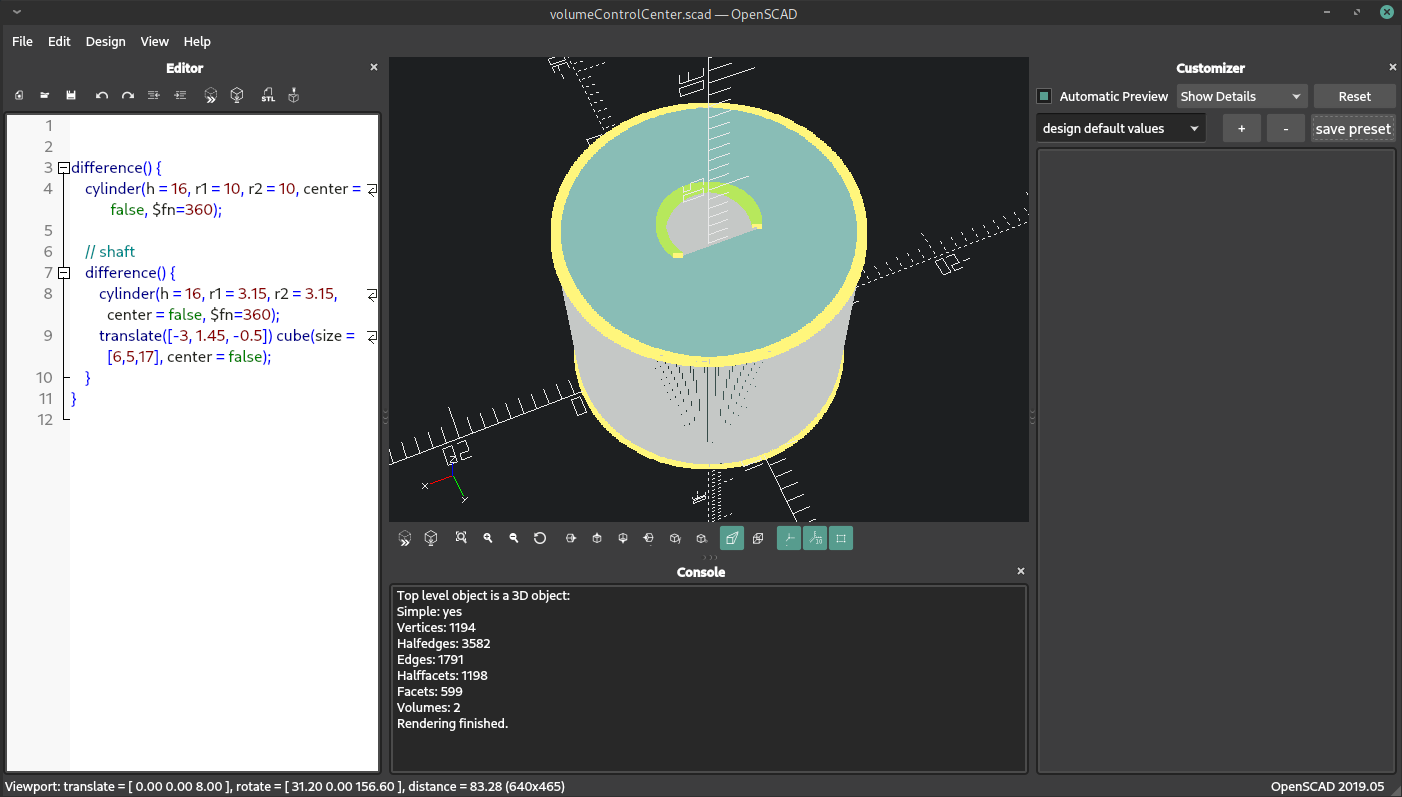Open a file with the folder icon

click(45, 96)
